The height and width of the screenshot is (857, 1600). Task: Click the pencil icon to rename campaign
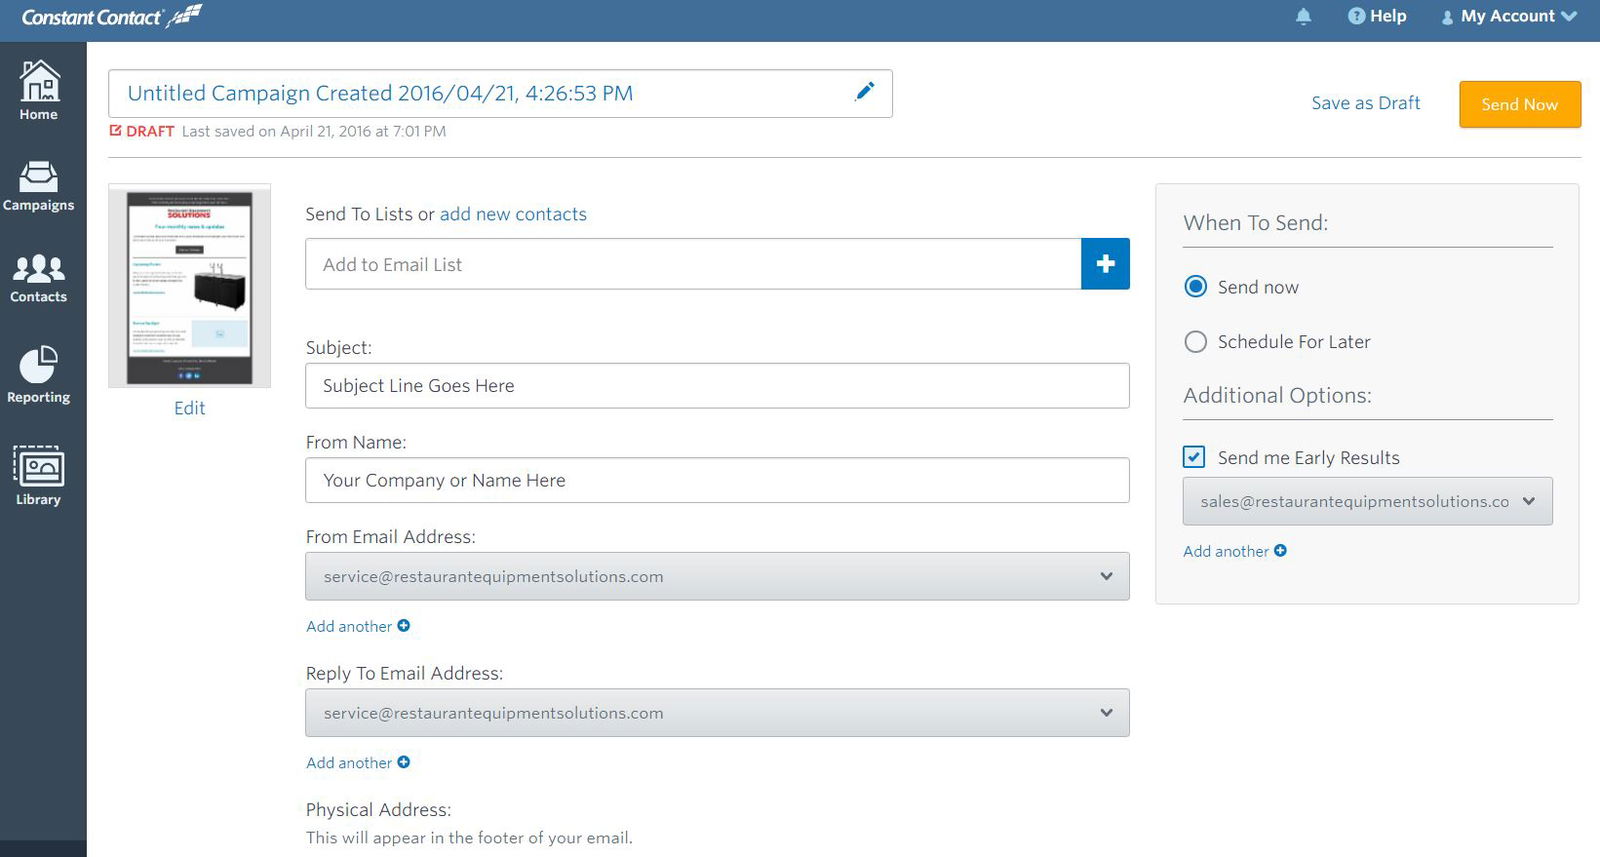[865, 92]
